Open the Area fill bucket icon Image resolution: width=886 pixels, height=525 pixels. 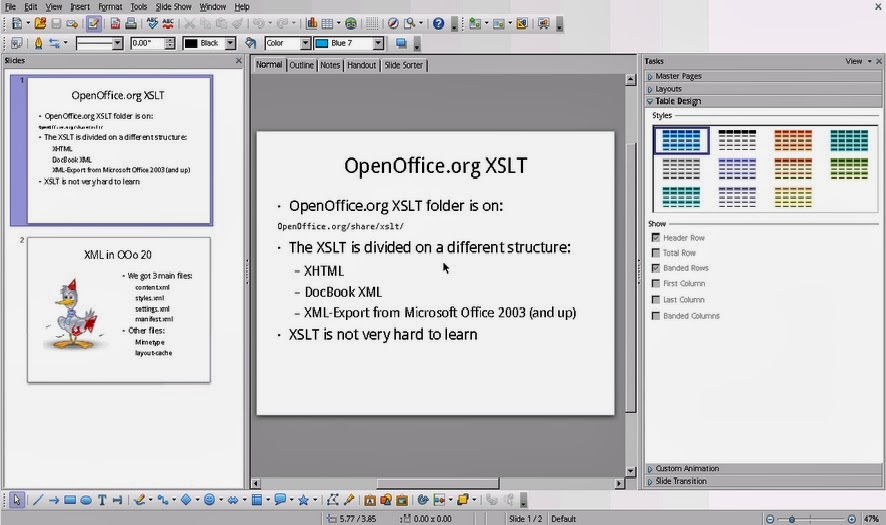(250, 43)
